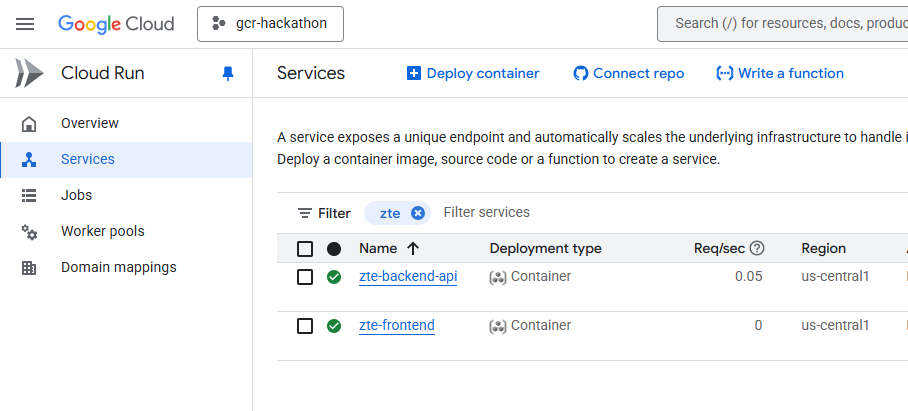Click the Filter list icon

305,213
